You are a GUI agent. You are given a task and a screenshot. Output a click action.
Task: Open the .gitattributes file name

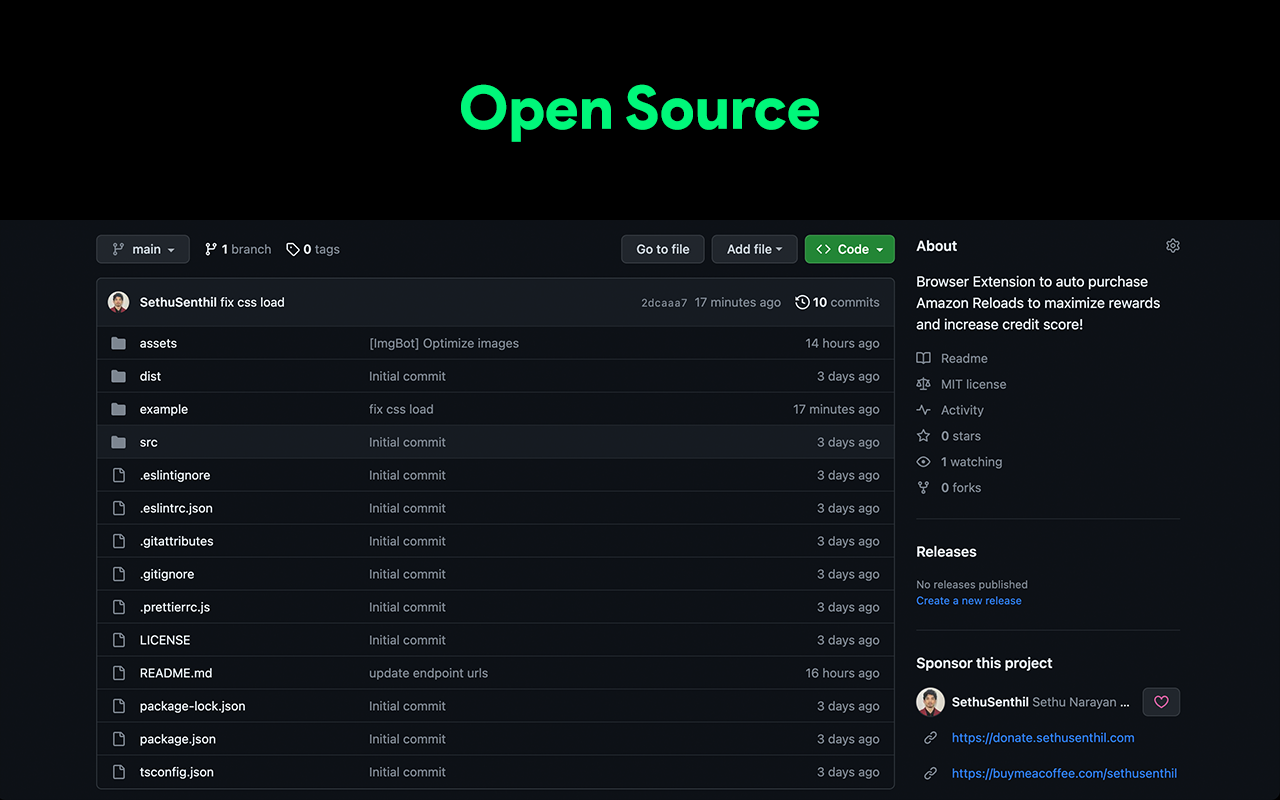point(177,541)
